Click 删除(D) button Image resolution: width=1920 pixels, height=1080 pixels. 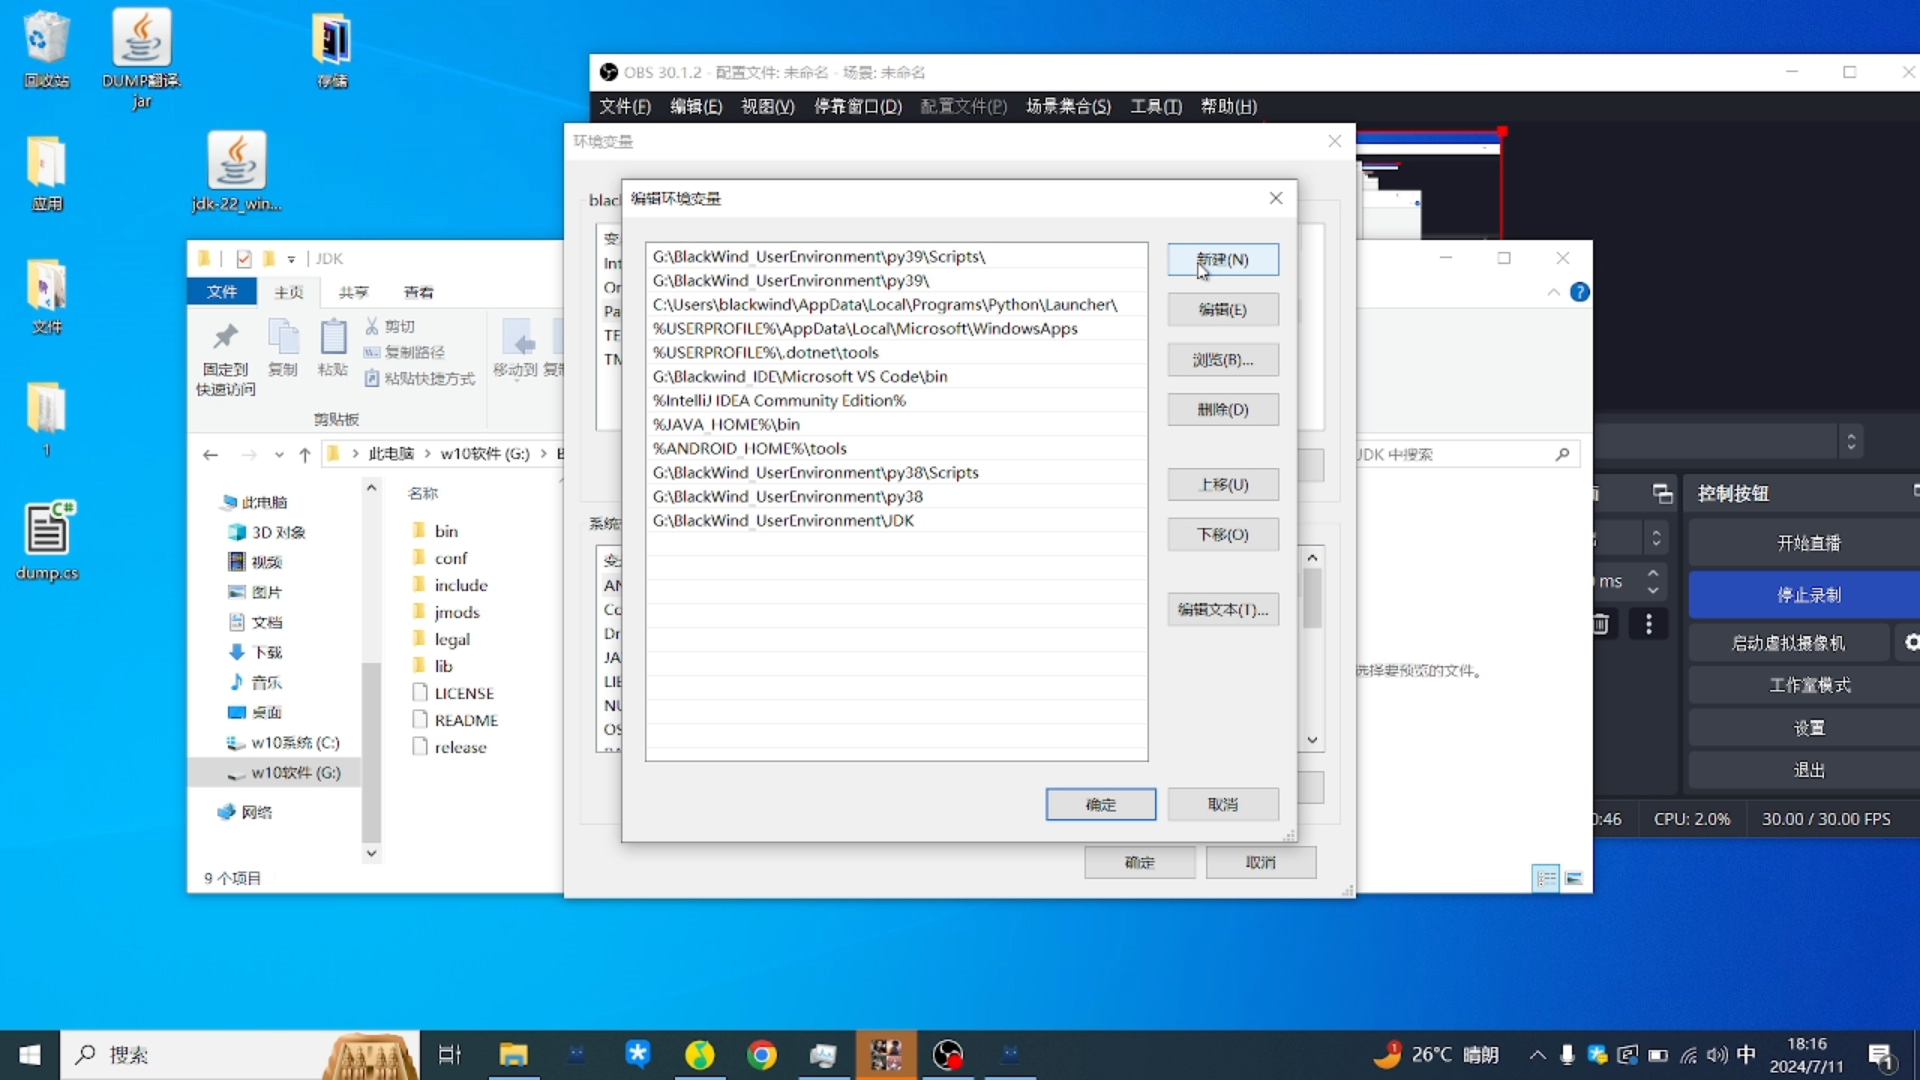[x=1222, y=409]
